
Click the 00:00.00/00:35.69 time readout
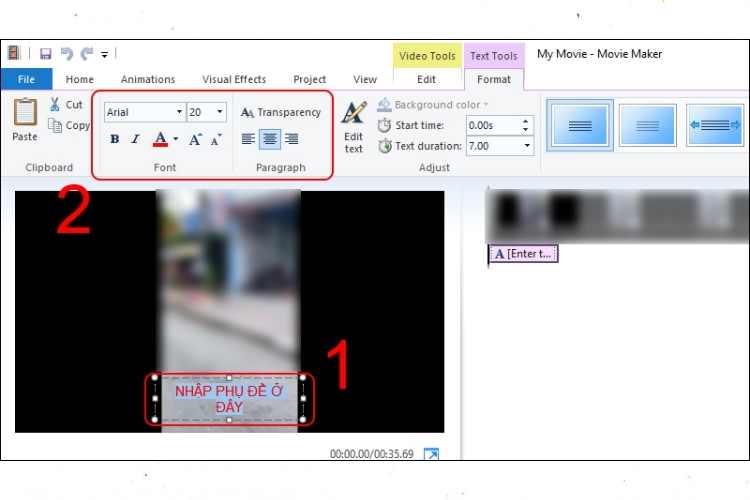coord(371,454)
